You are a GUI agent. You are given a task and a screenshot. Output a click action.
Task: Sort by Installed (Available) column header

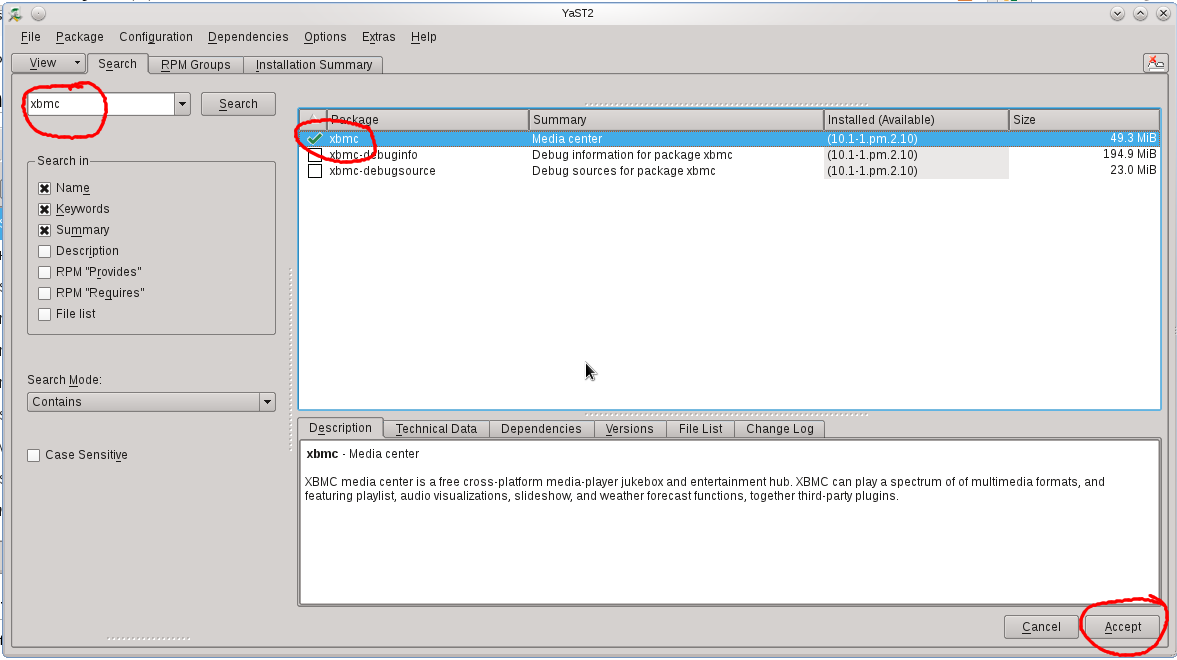pos(917,119)
